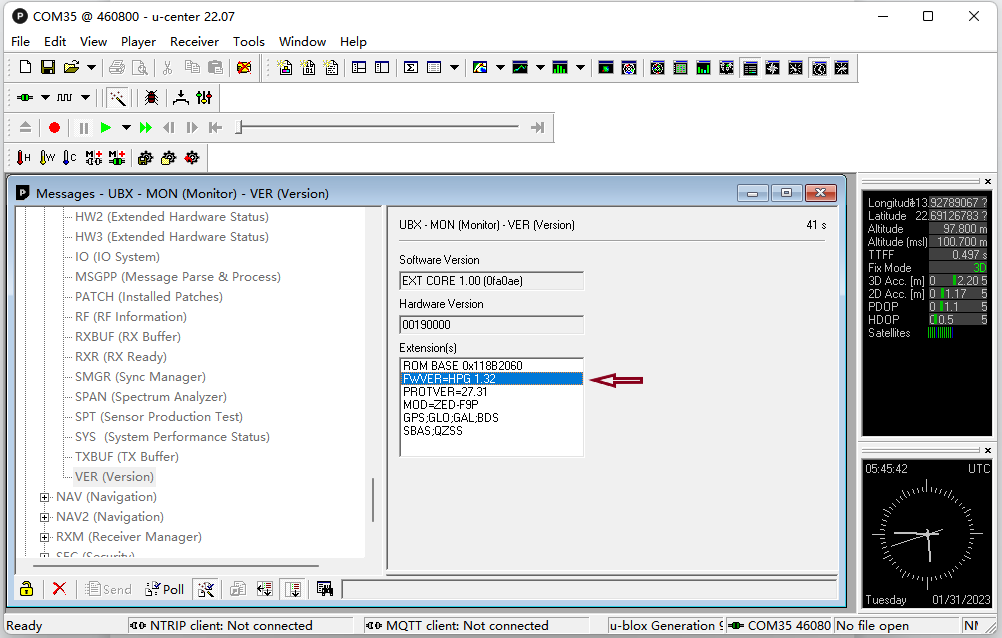Click the warmstart yellow thermometer icon
The width and height of the screenshot is (1002, 638).
pos(47,157)
